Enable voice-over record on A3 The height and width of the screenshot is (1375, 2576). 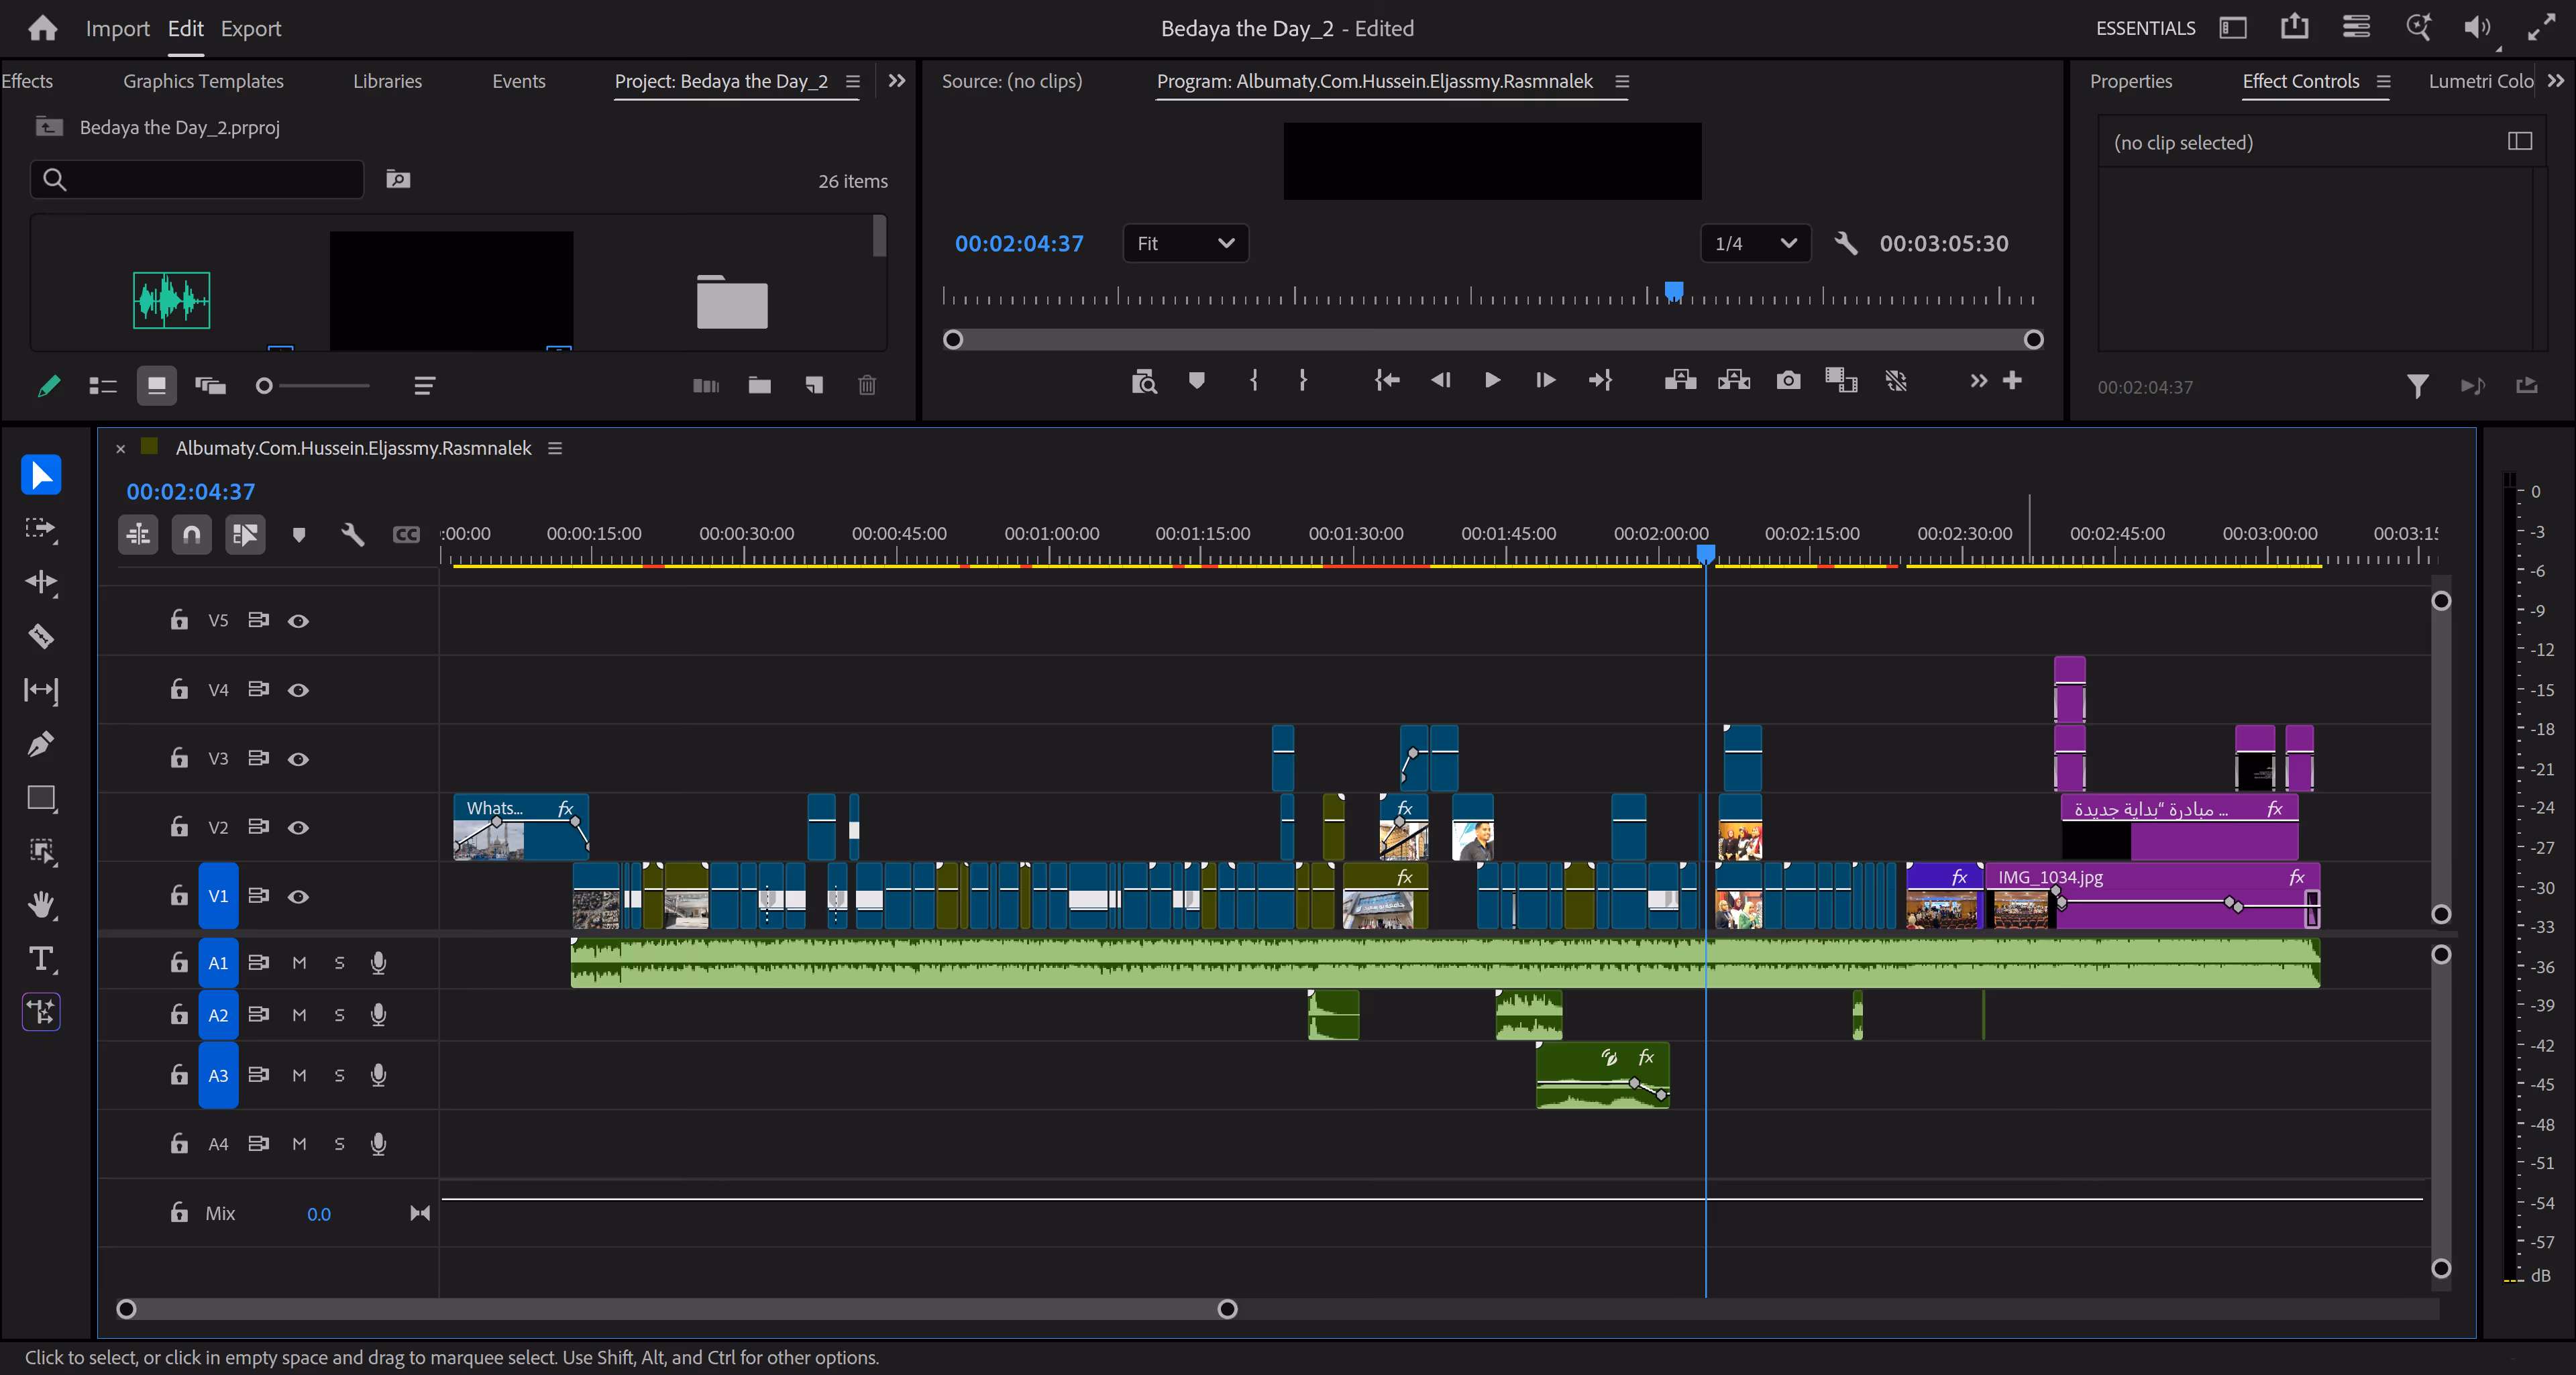point(378,1075)
